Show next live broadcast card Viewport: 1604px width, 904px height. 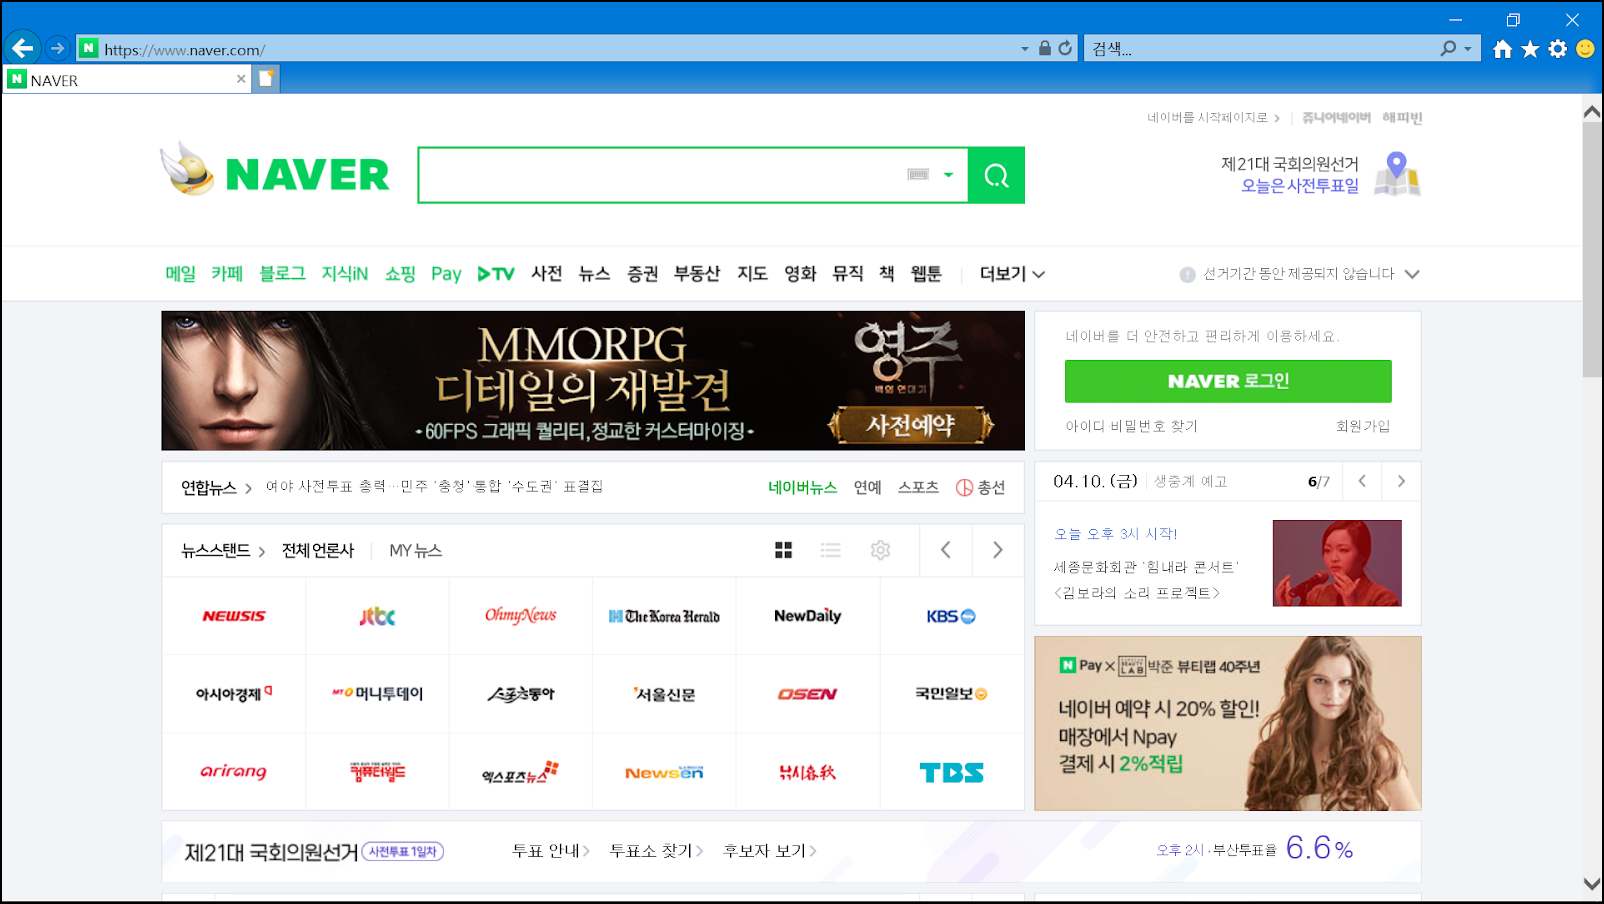[x=1401, y=481]
